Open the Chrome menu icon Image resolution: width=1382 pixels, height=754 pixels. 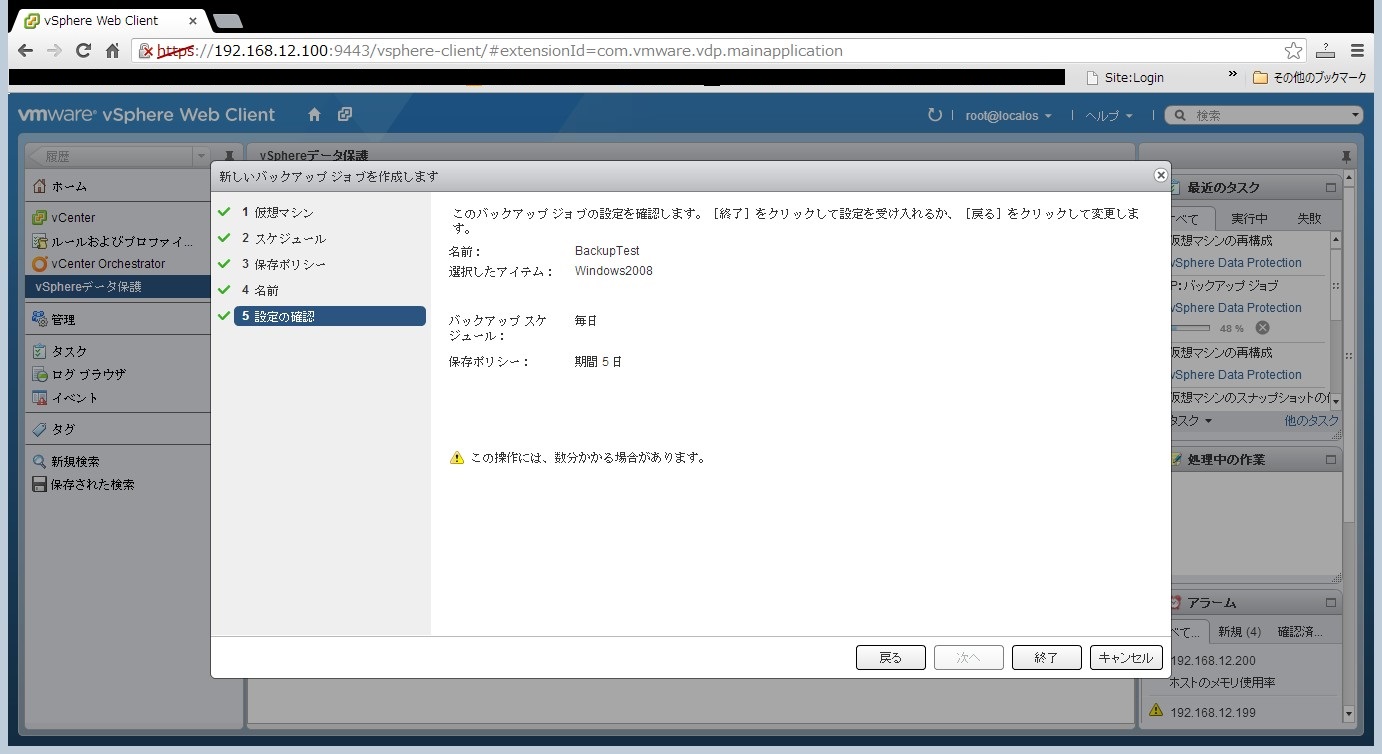pyautogui.click(x=1357, y=50)
